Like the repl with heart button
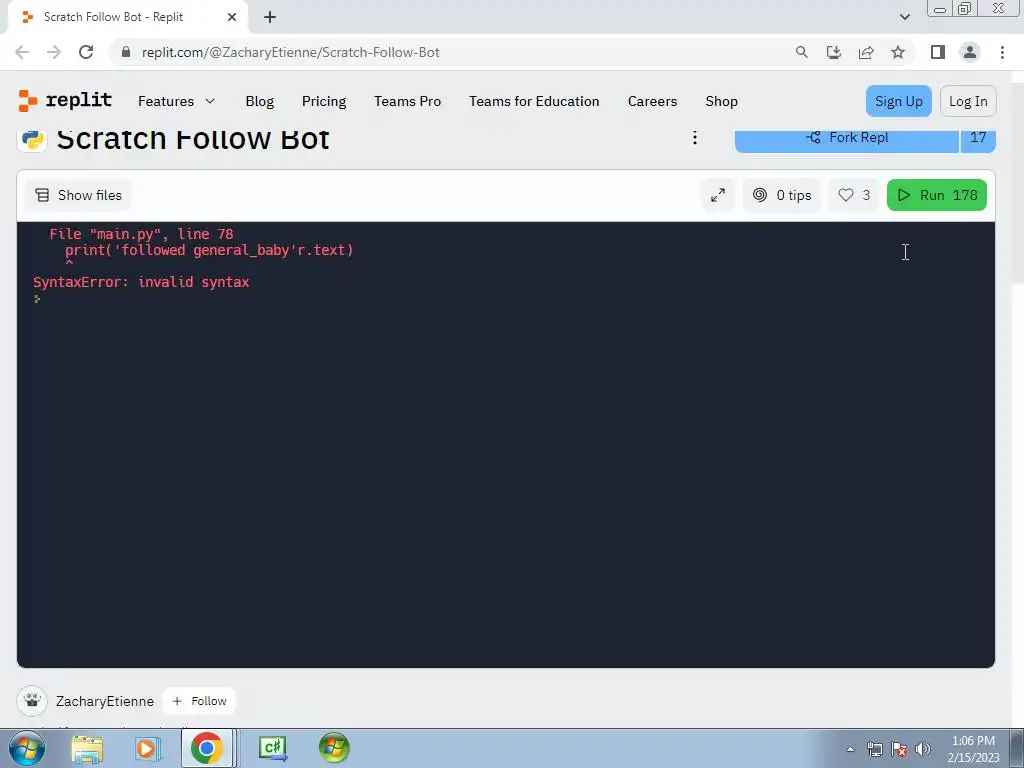The width and height of the screenshot is (1024, 768). 854,195
